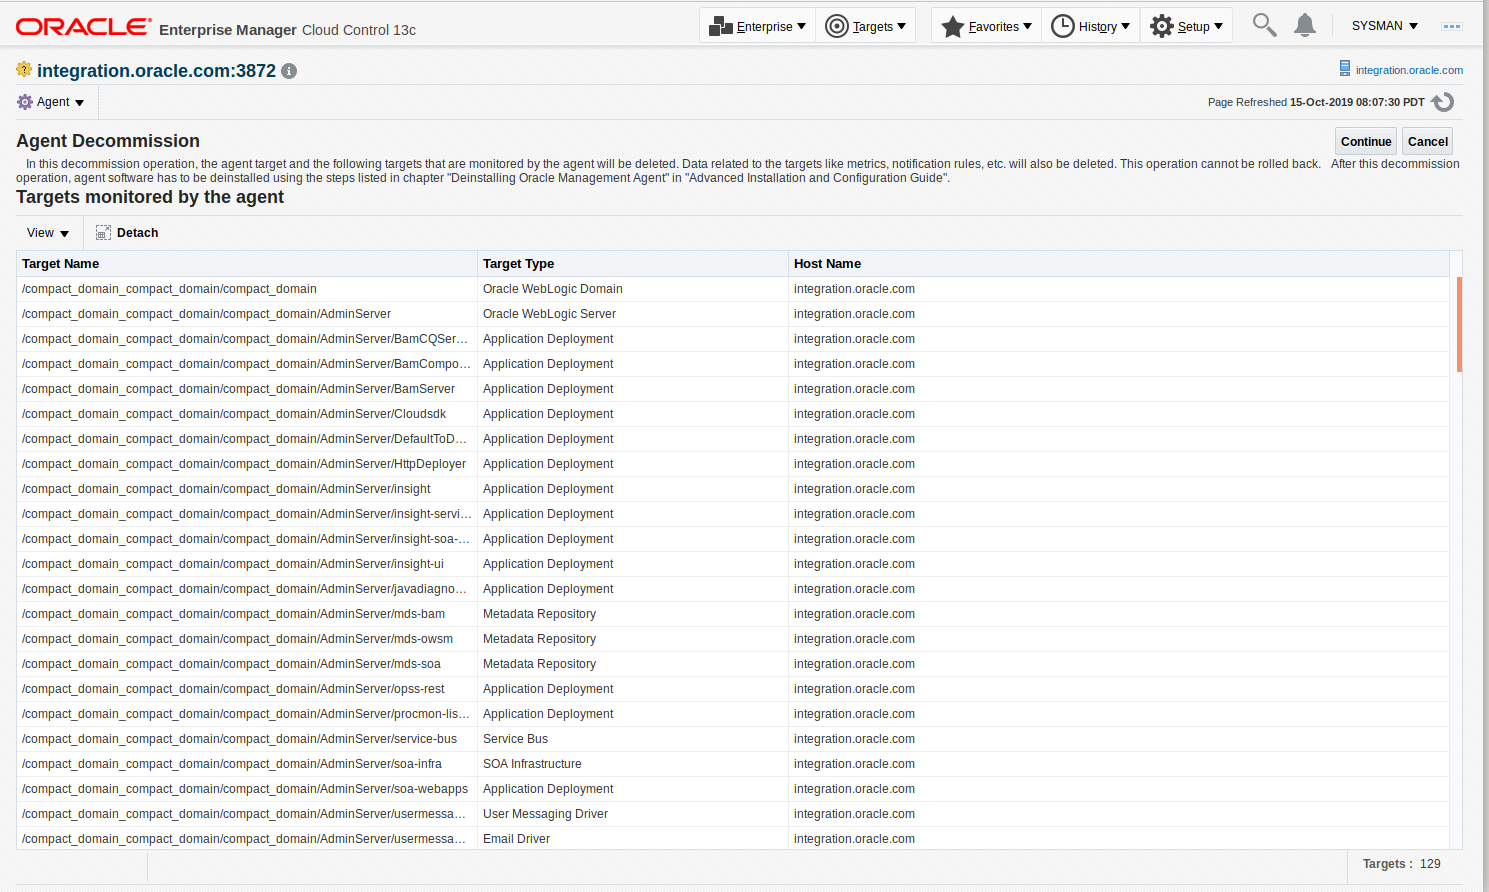Click the Oracle logo
The width and height of the screenshot is (1489, 892).
pos(84,27)
